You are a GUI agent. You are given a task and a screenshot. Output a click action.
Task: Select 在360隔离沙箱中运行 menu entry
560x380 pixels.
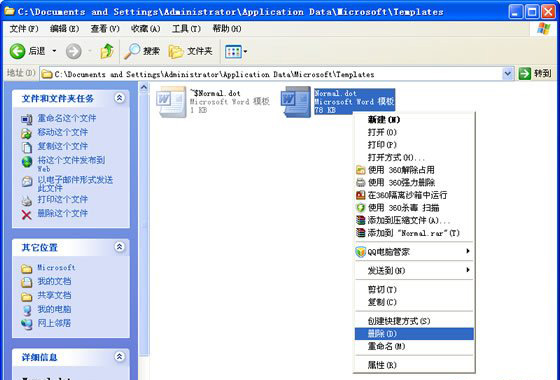[414, 195]
